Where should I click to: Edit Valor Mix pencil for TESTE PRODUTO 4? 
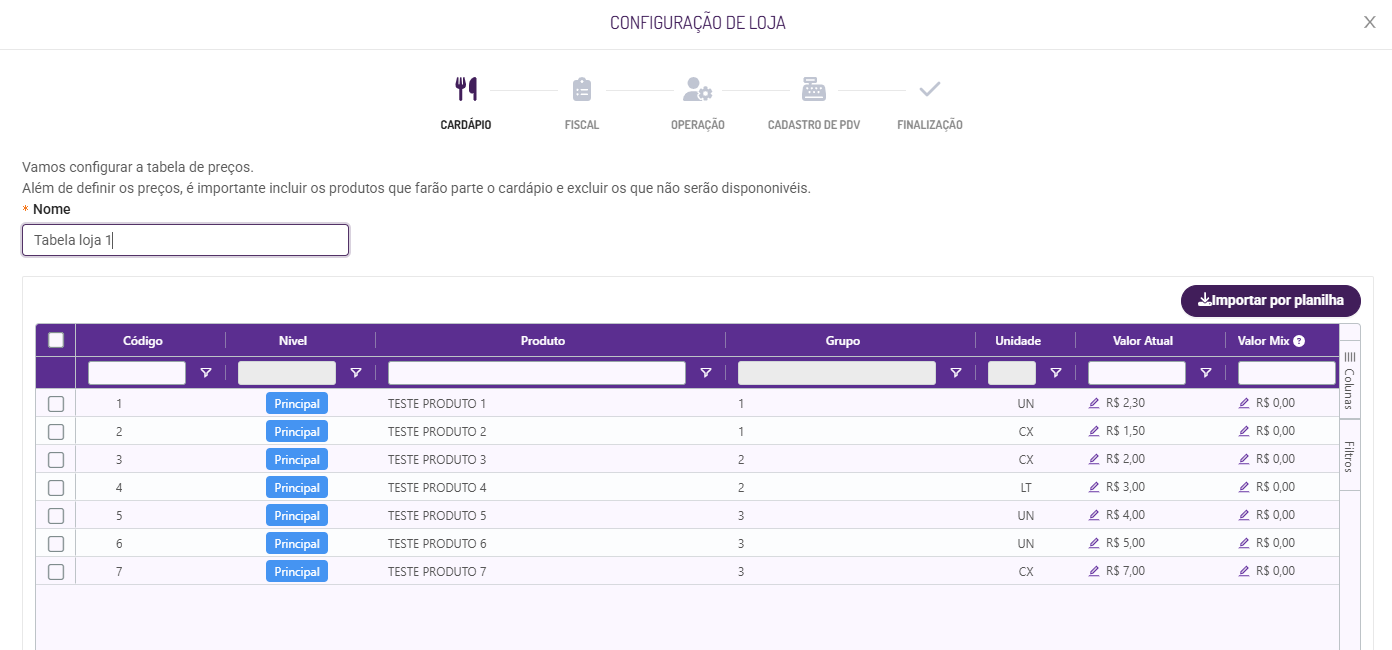pyautogui.click(x=1244, y=487)
